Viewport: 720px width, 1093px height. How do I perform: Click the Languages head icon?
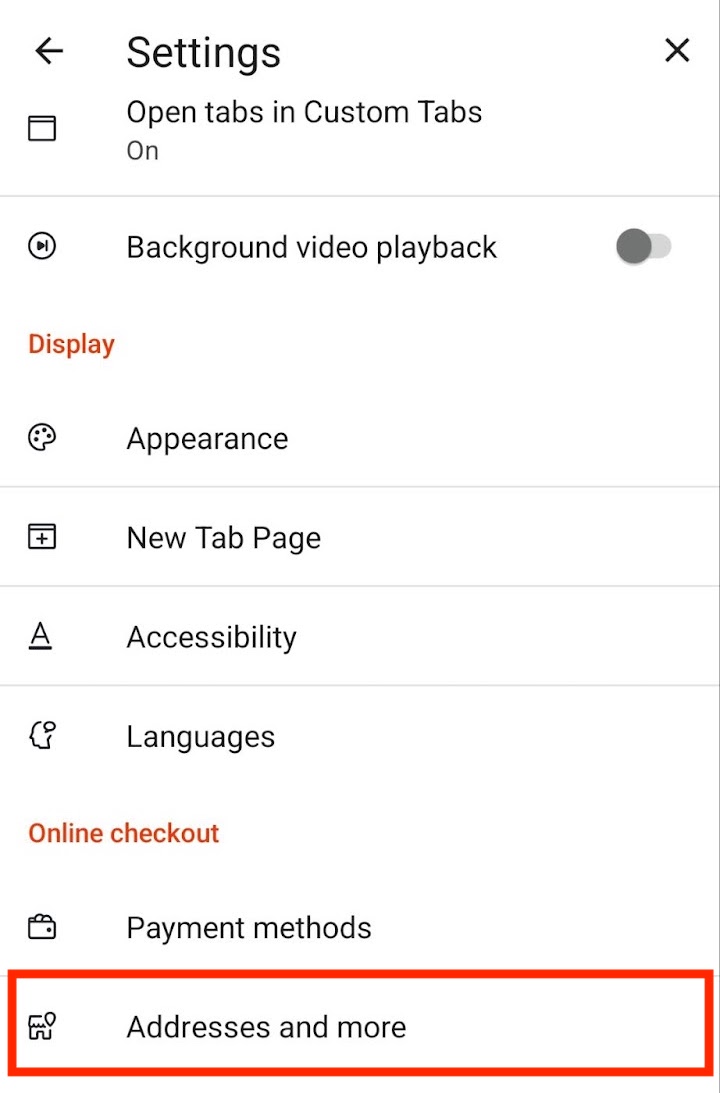pyautogui.click(x=42, y=735)
